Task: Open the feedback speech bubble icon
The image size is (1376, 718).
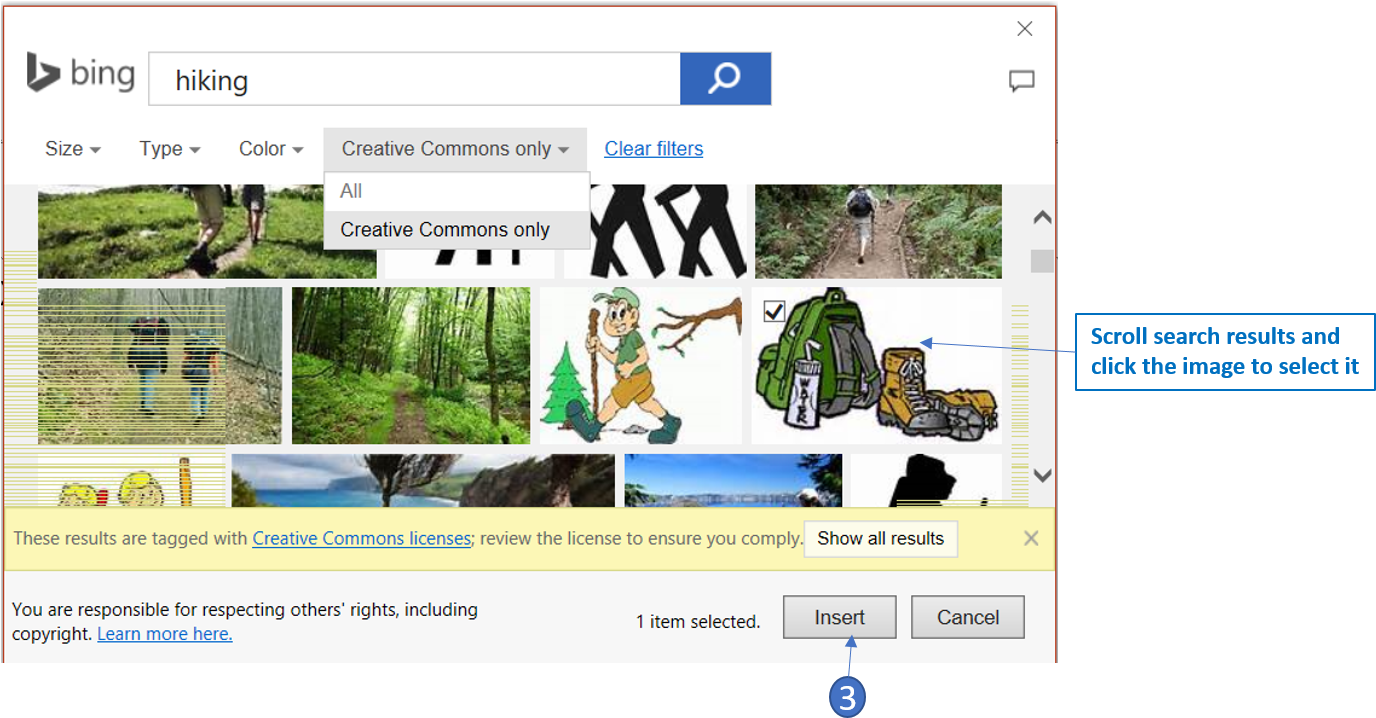Action: (x=1021, y=81)
